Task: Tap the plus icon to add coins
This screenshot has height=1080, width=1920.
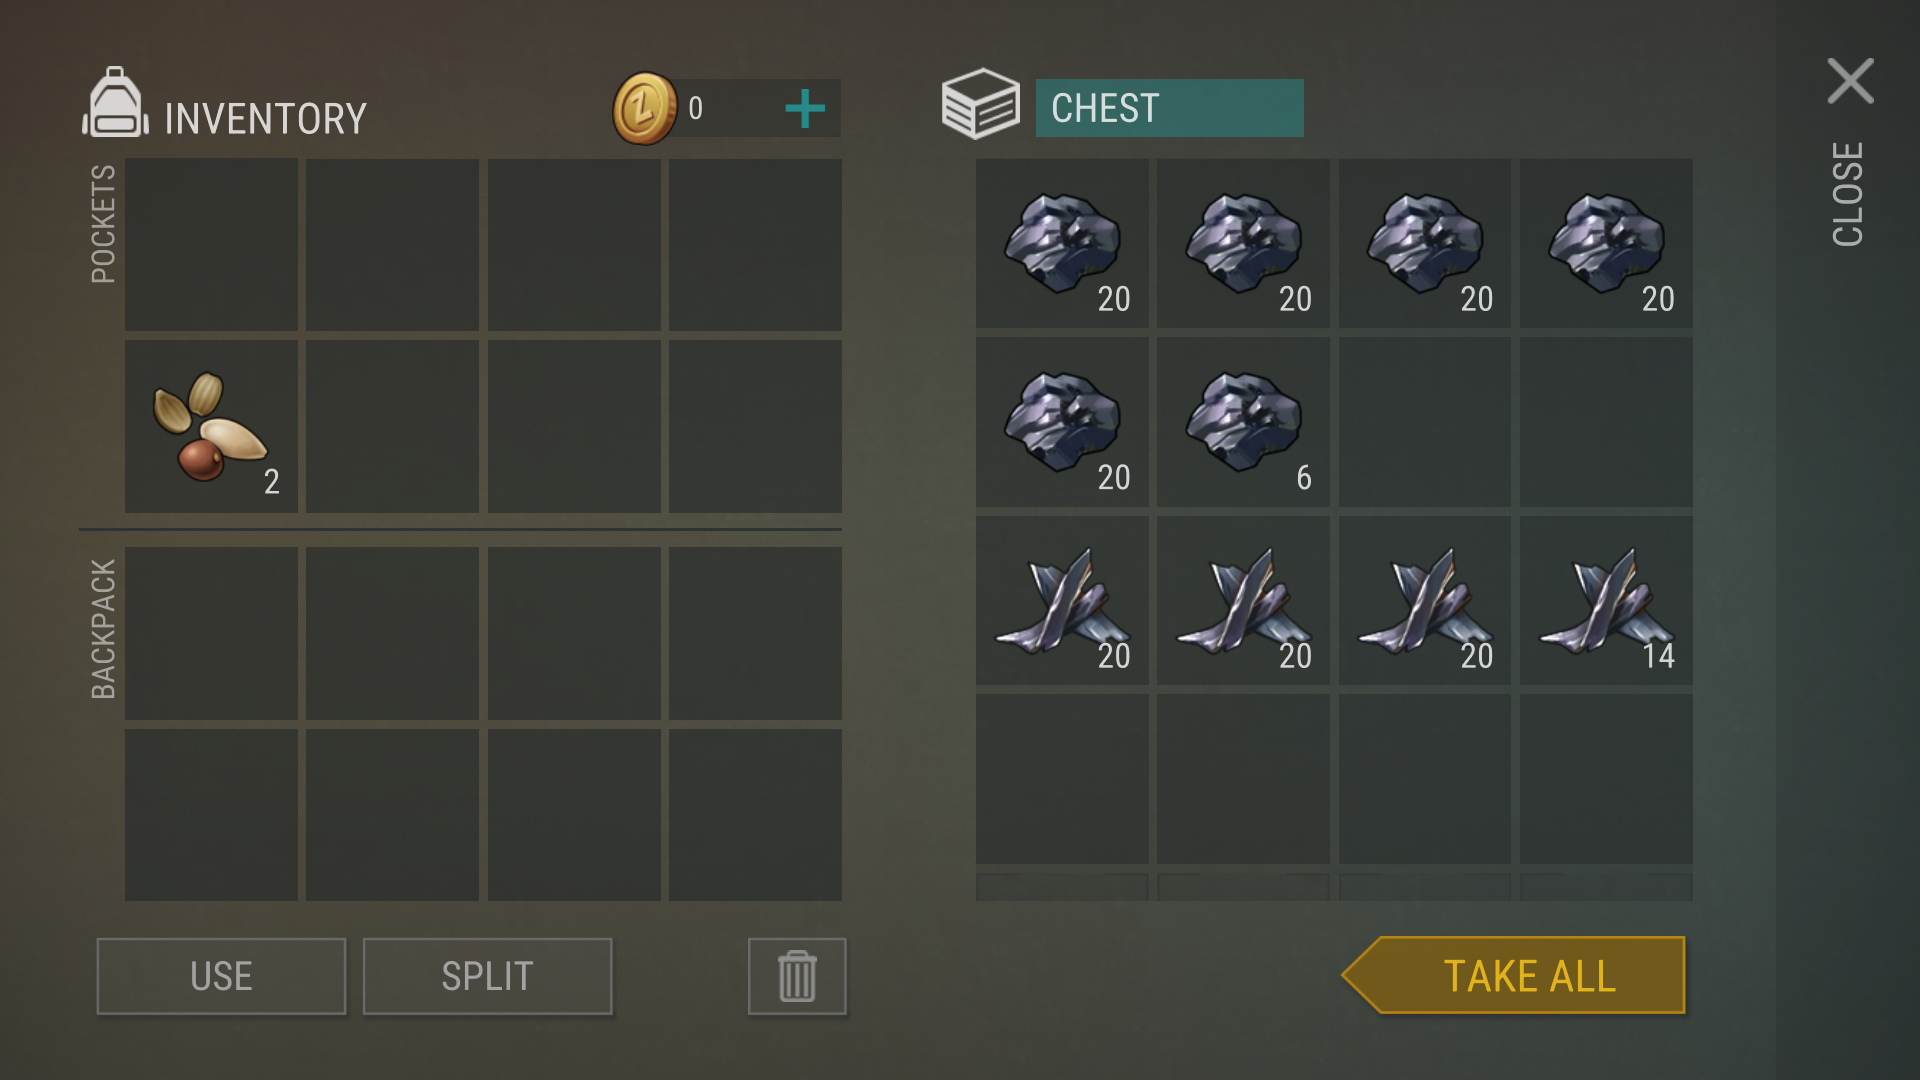Action: pos(805,109)
